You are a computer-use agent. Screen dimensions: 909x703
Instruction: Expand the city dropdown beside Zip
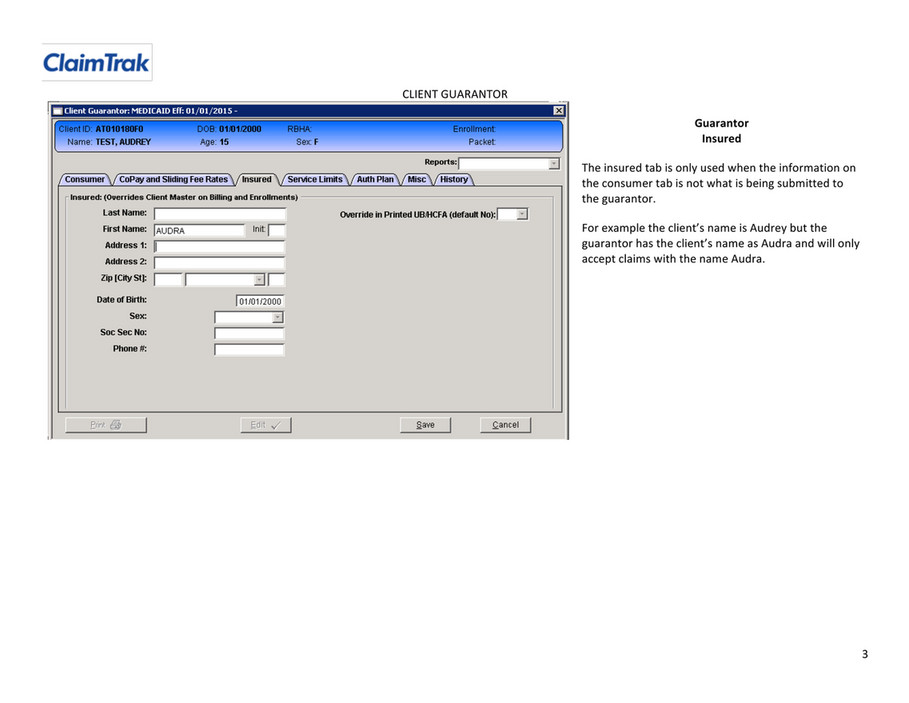click(259, 280)
